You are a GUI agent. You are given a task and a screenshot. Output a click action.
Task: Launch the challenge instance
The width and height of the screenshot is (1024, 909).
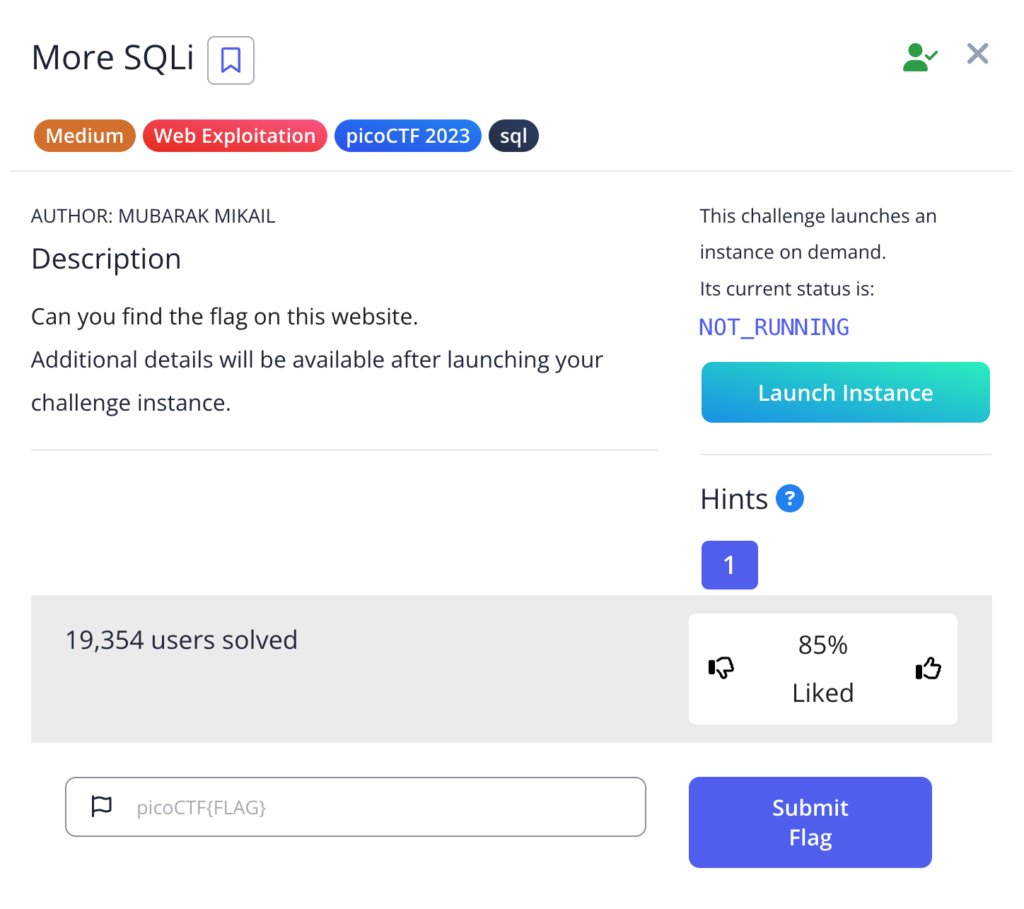[x=845, y=392]
